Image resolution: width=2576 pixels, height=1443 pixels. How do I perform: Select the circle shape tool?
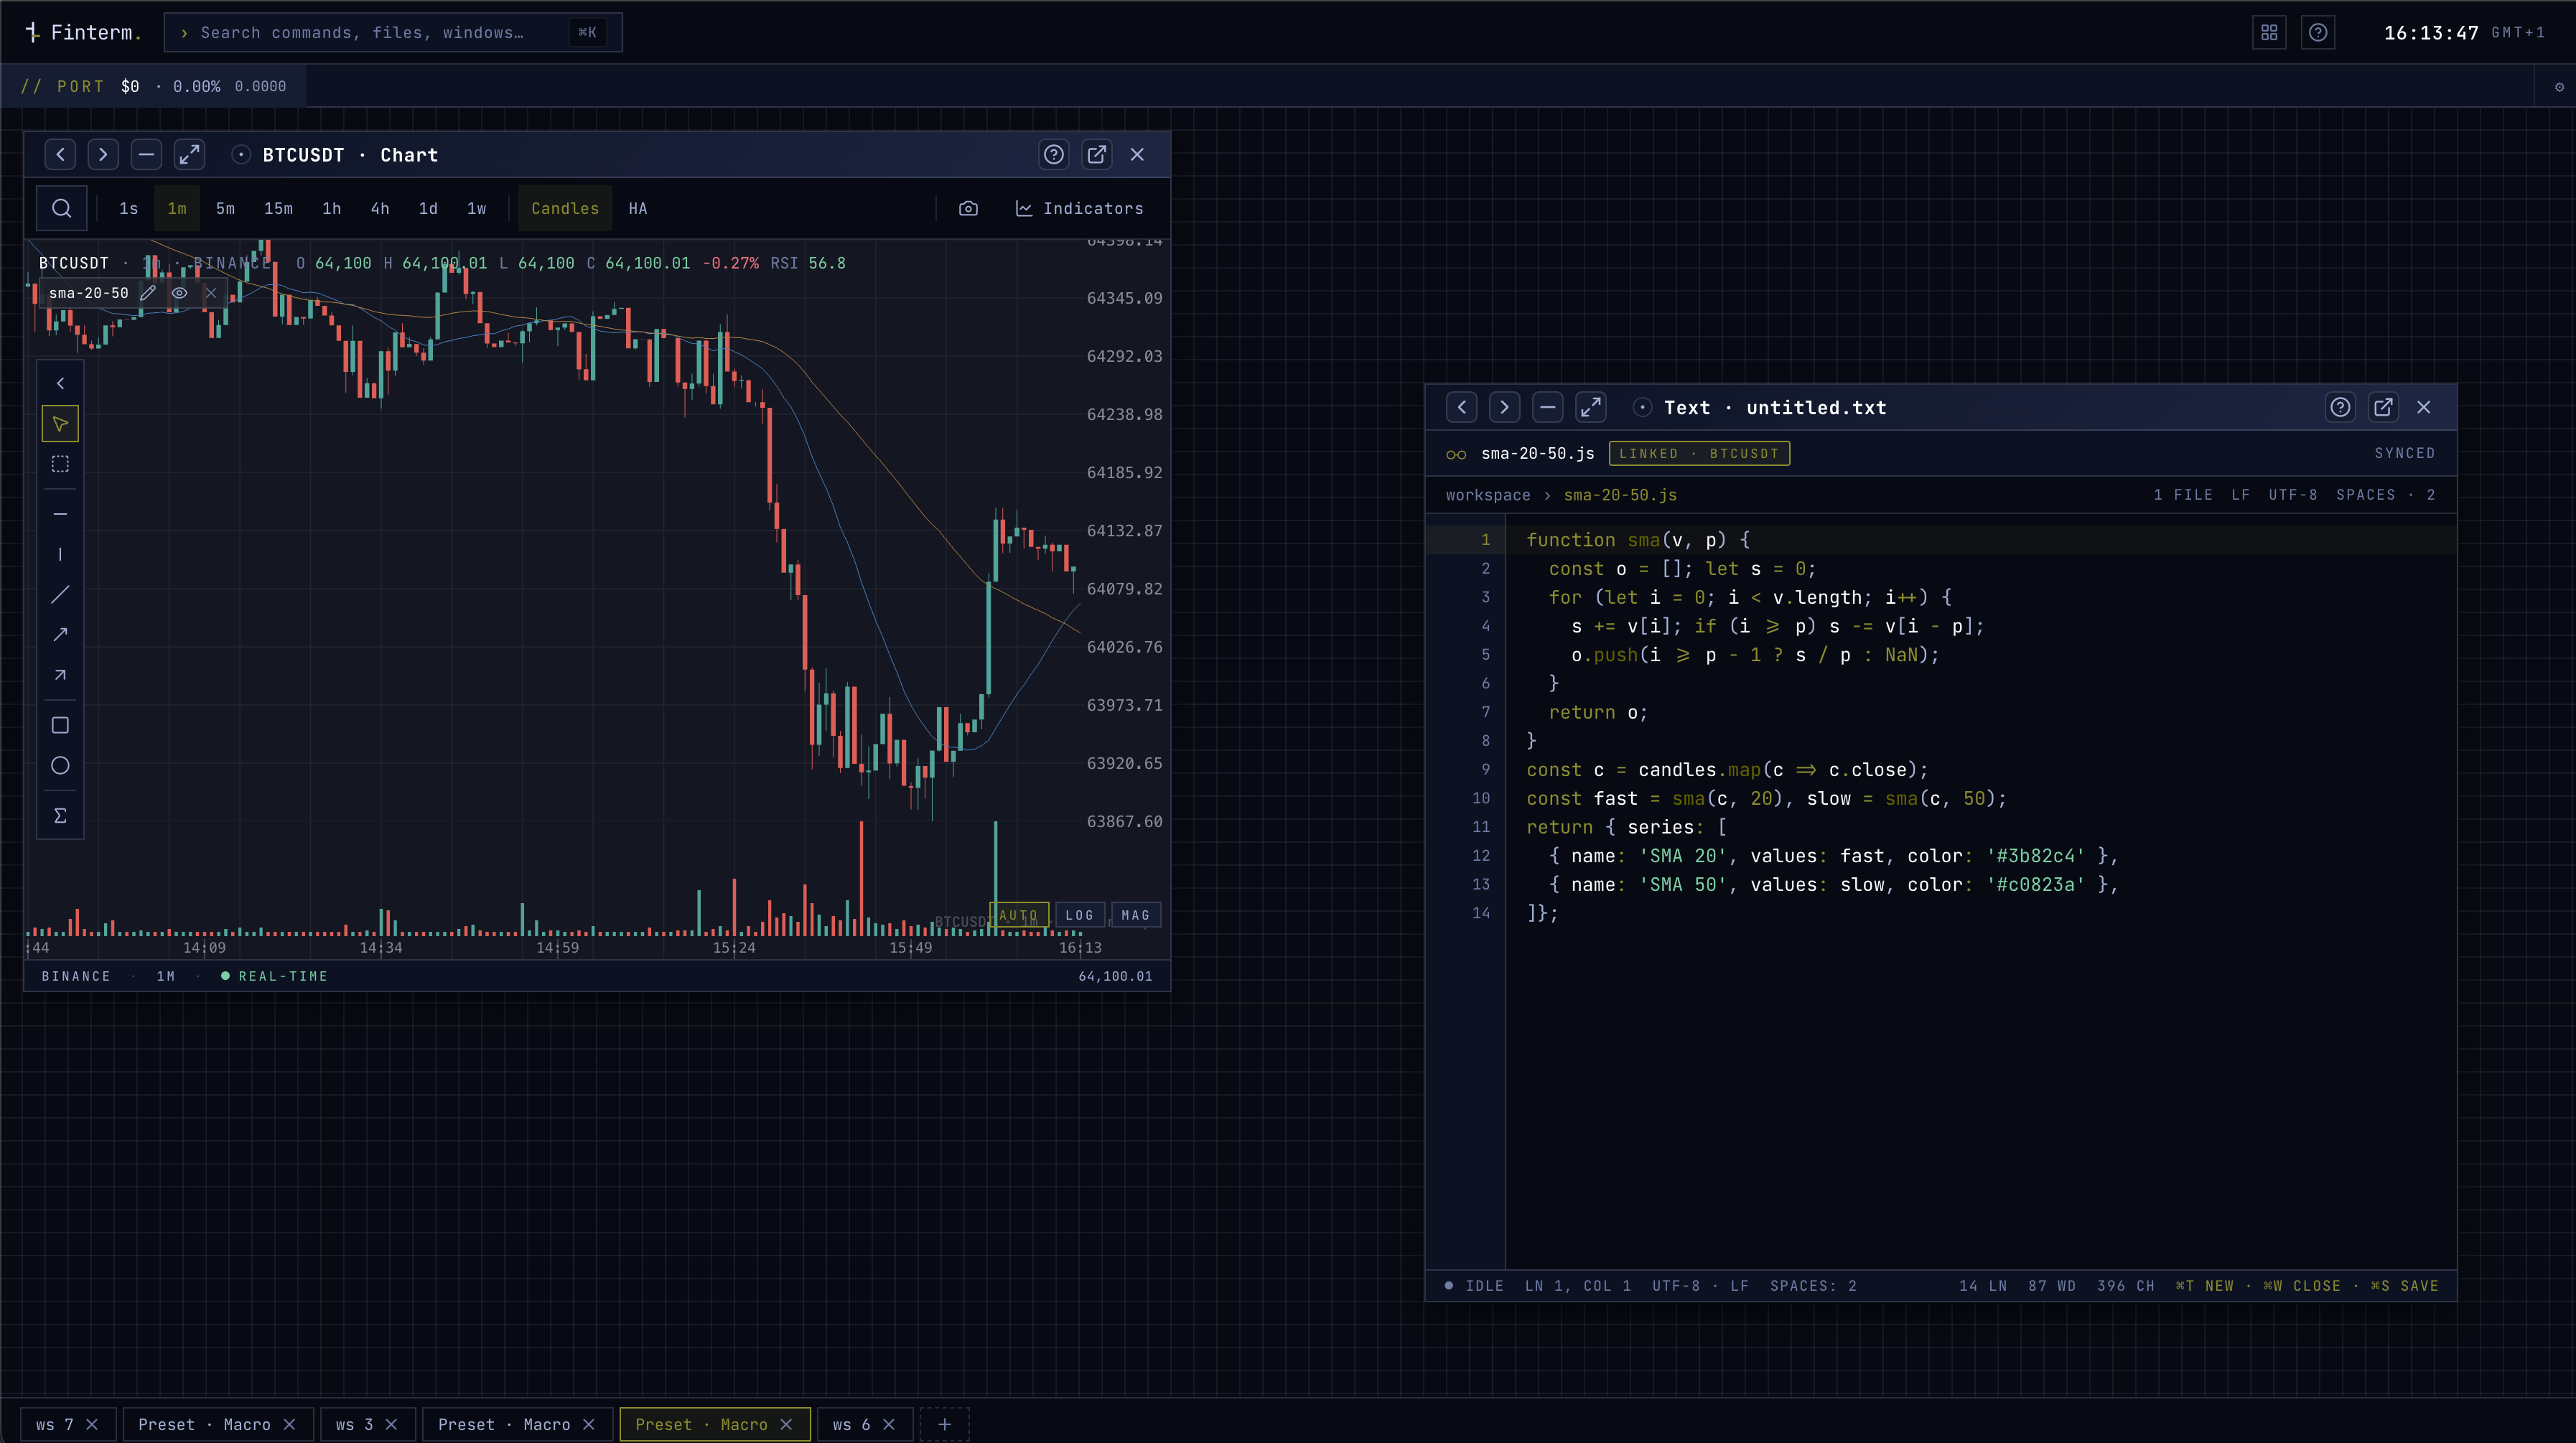(x=60, y=765)
